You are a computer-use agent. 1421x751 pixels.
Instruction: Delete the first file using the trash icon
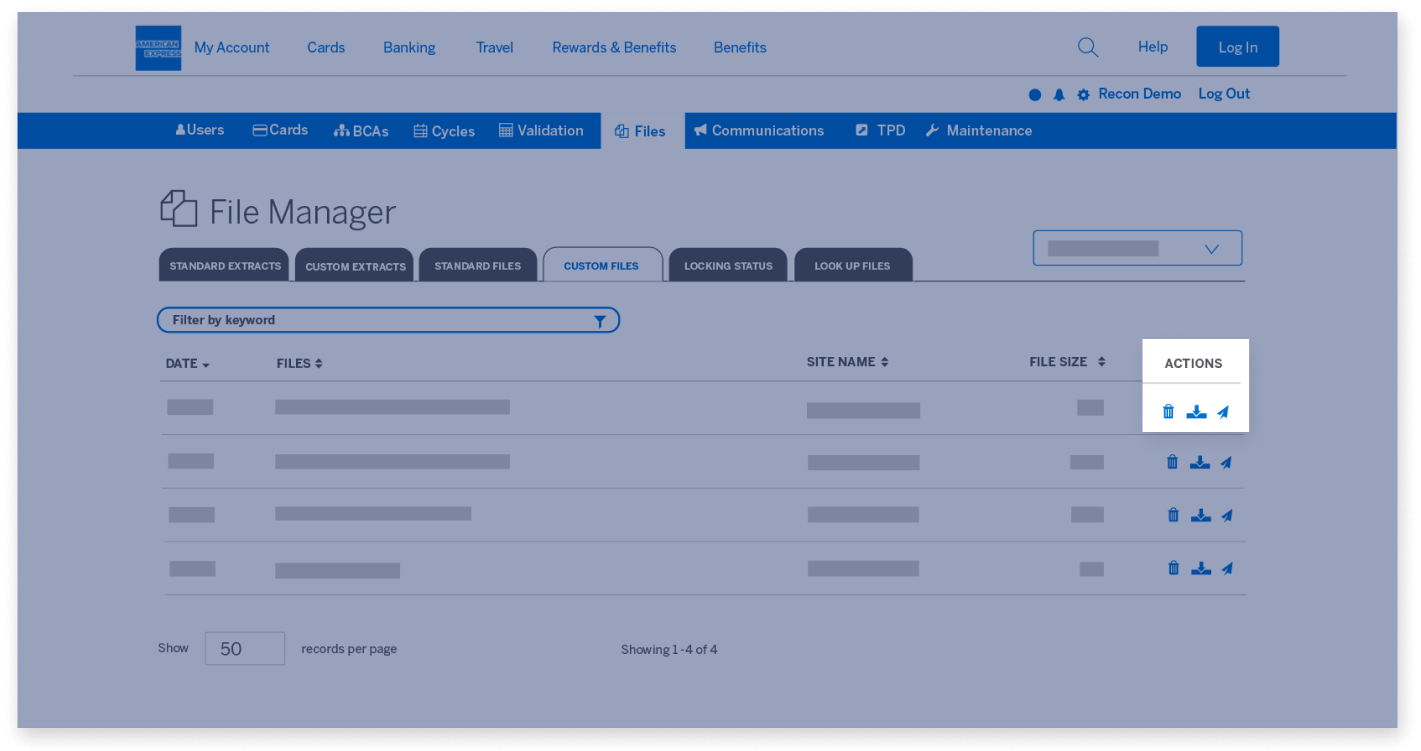1168,411
